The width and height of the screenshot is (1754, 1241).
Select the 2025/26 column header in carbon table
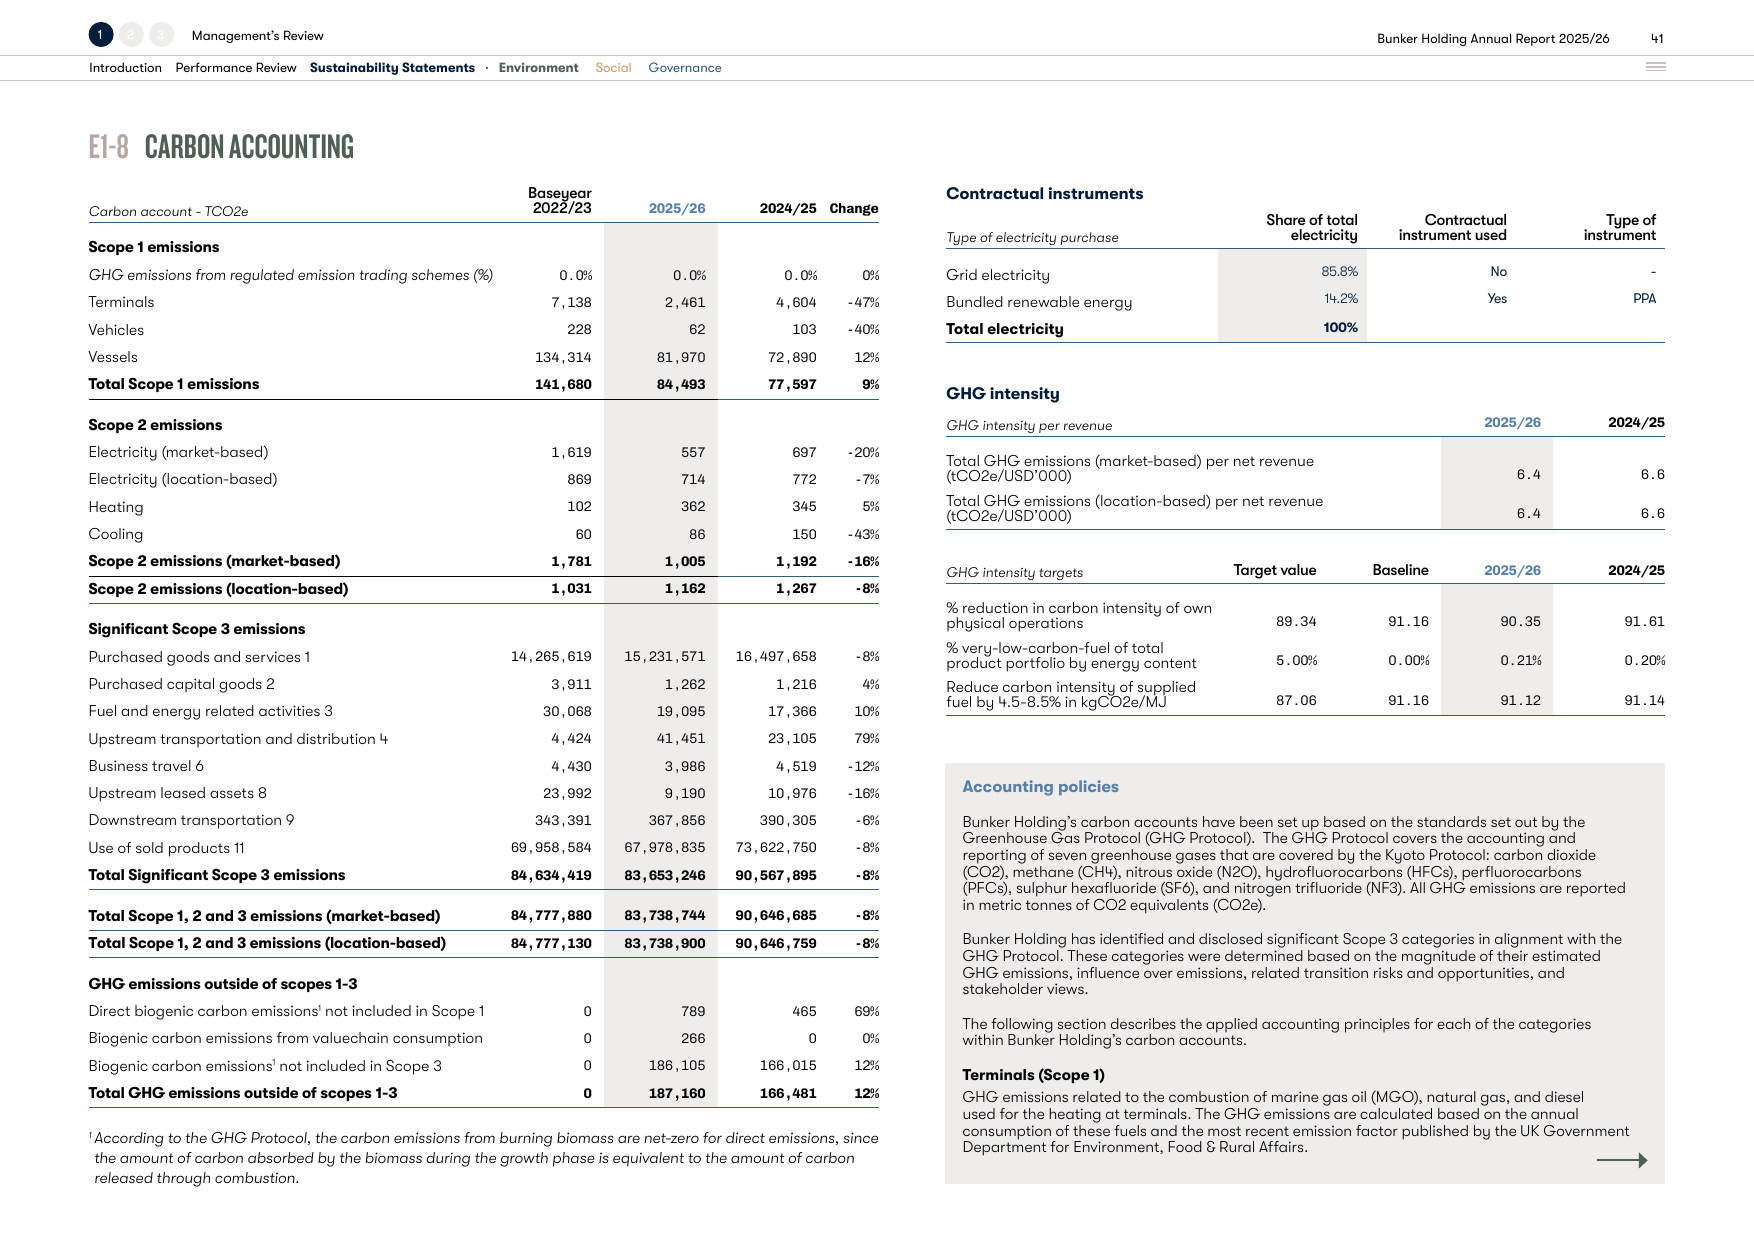click(677, 208)
